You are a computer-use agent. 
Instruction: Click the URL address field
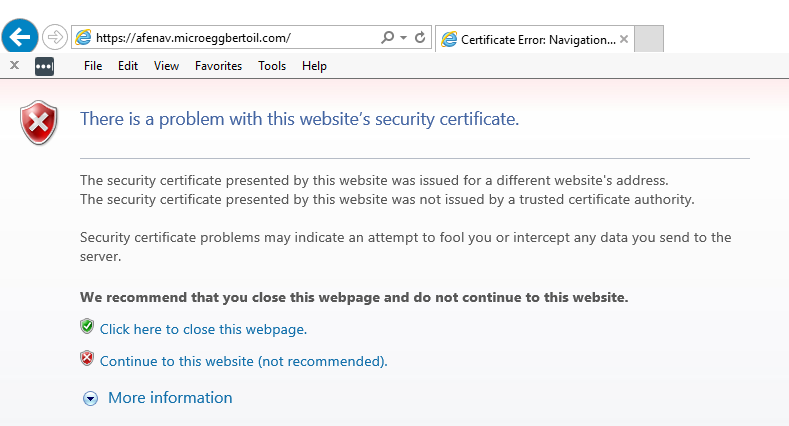click(230, 38)
